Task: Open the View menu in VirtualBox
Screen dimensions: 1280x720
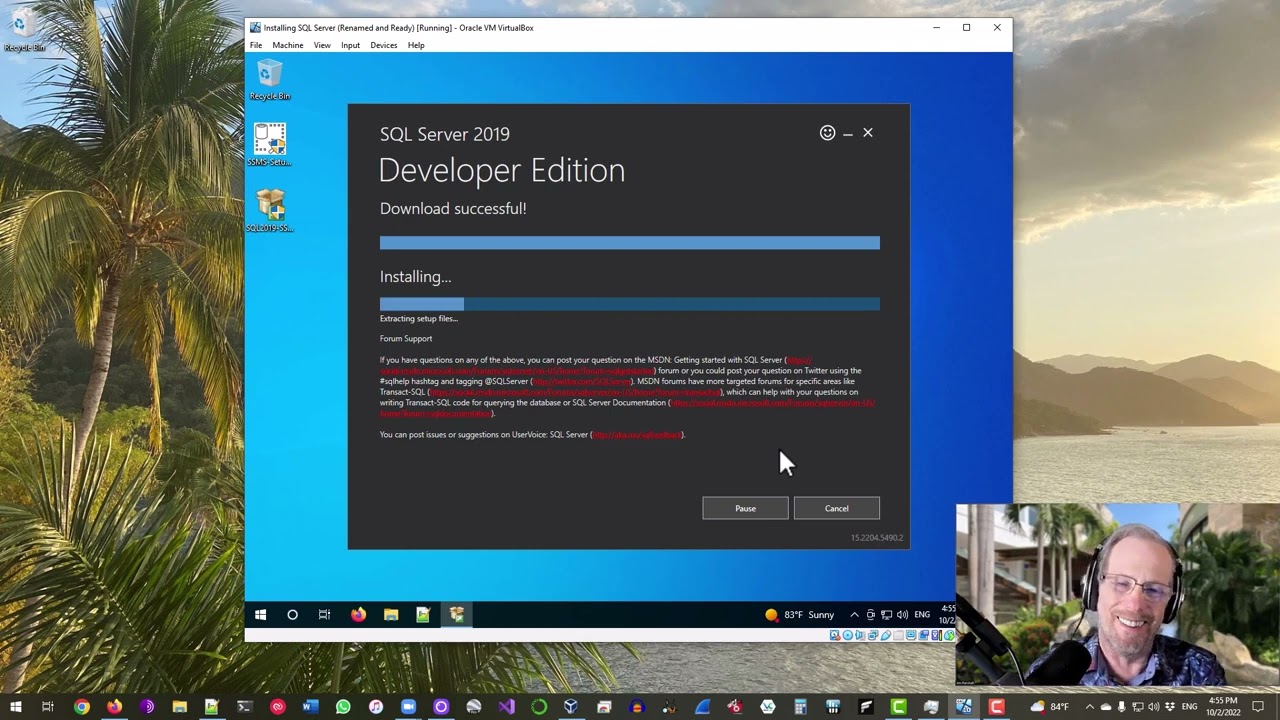Action: [322, 45]
